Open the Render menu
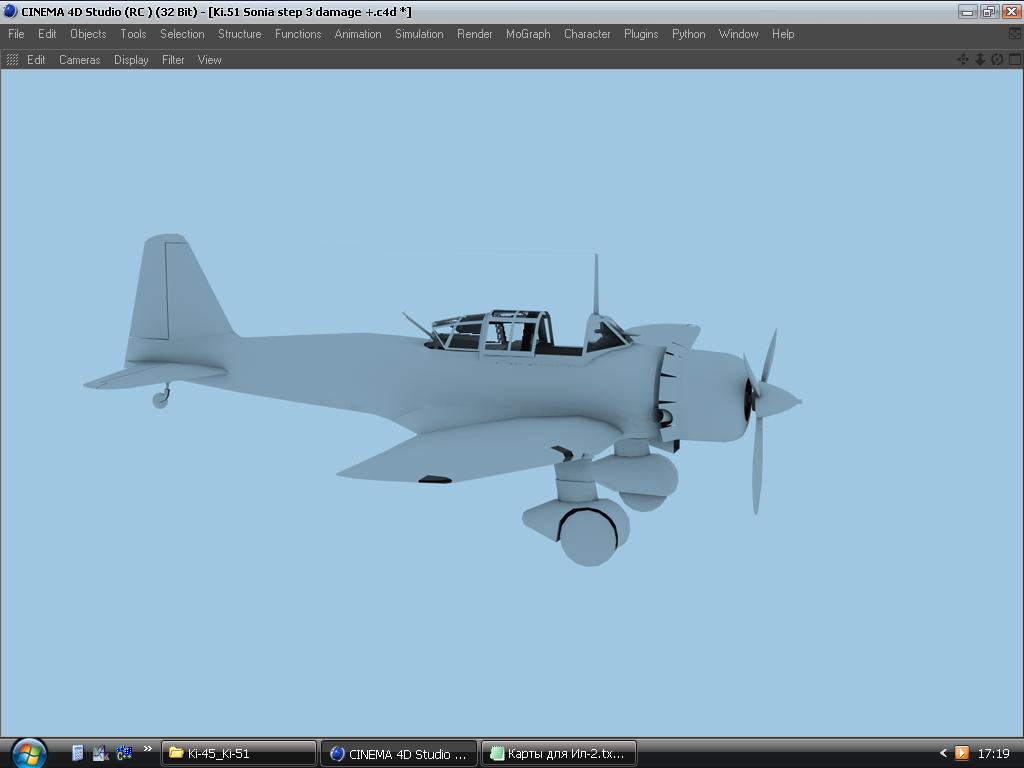The width and height of the screenshot is (1024, 768). pos(474,34)
